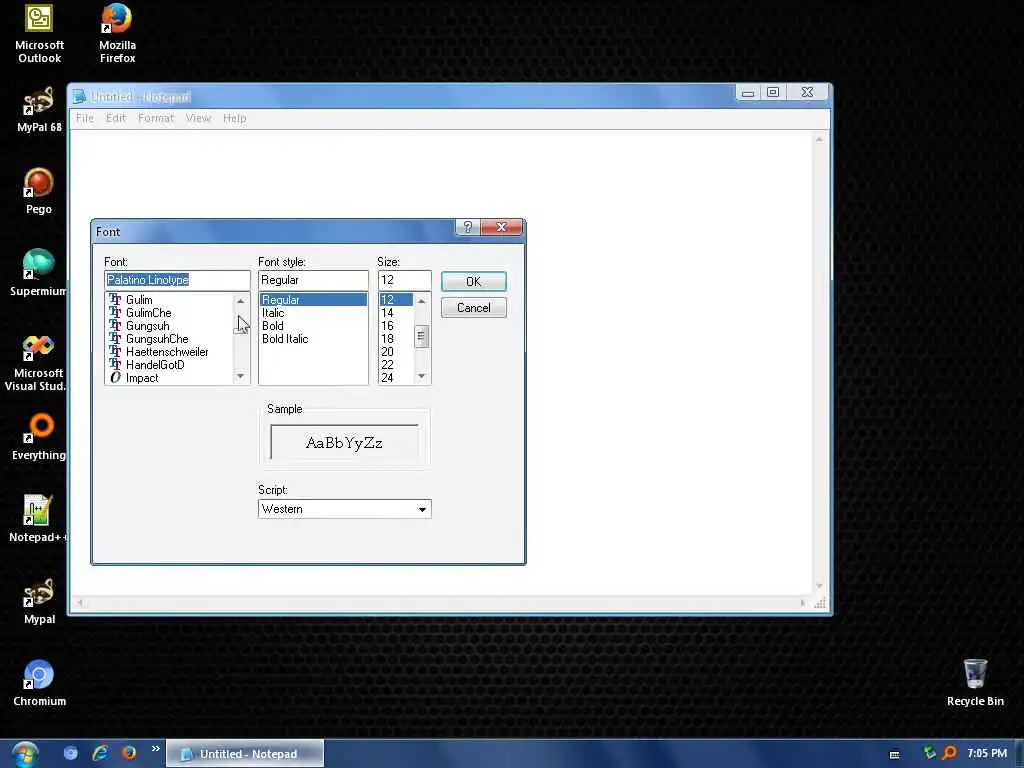1024x768 pixels.
Task: Select size 22 in list
Action: coord(396,365)
